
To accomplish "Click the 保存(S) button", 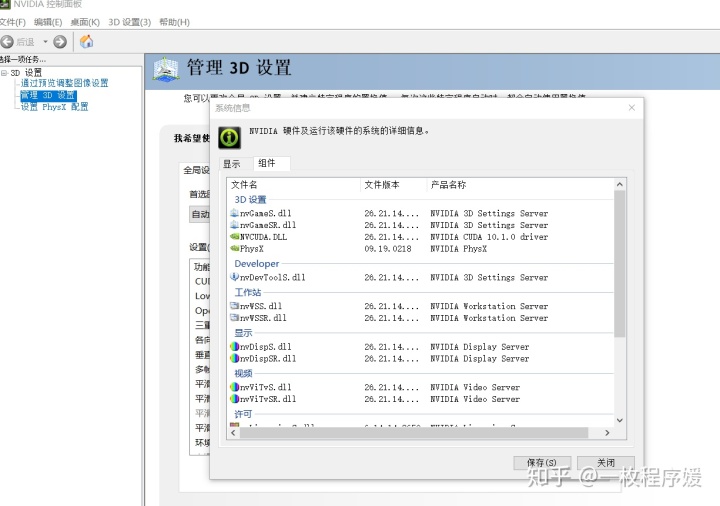I will 542,463.
